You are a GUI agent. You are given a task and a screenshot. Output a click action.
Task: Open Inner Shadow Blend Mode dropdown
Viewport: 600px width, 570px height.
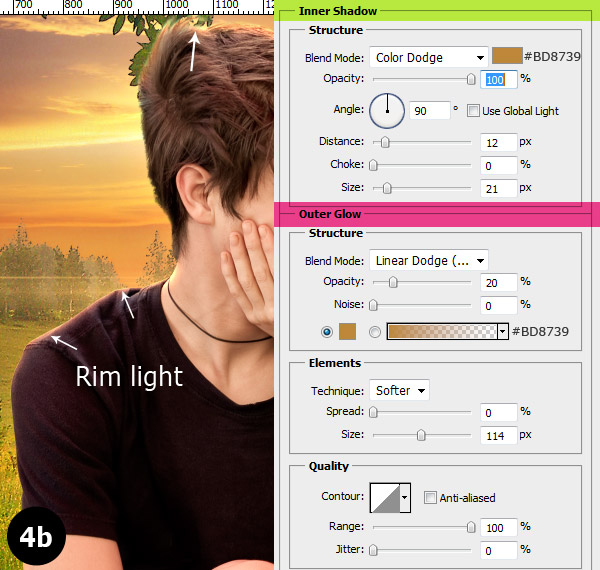pyautogui.click(x=429, y=57)
